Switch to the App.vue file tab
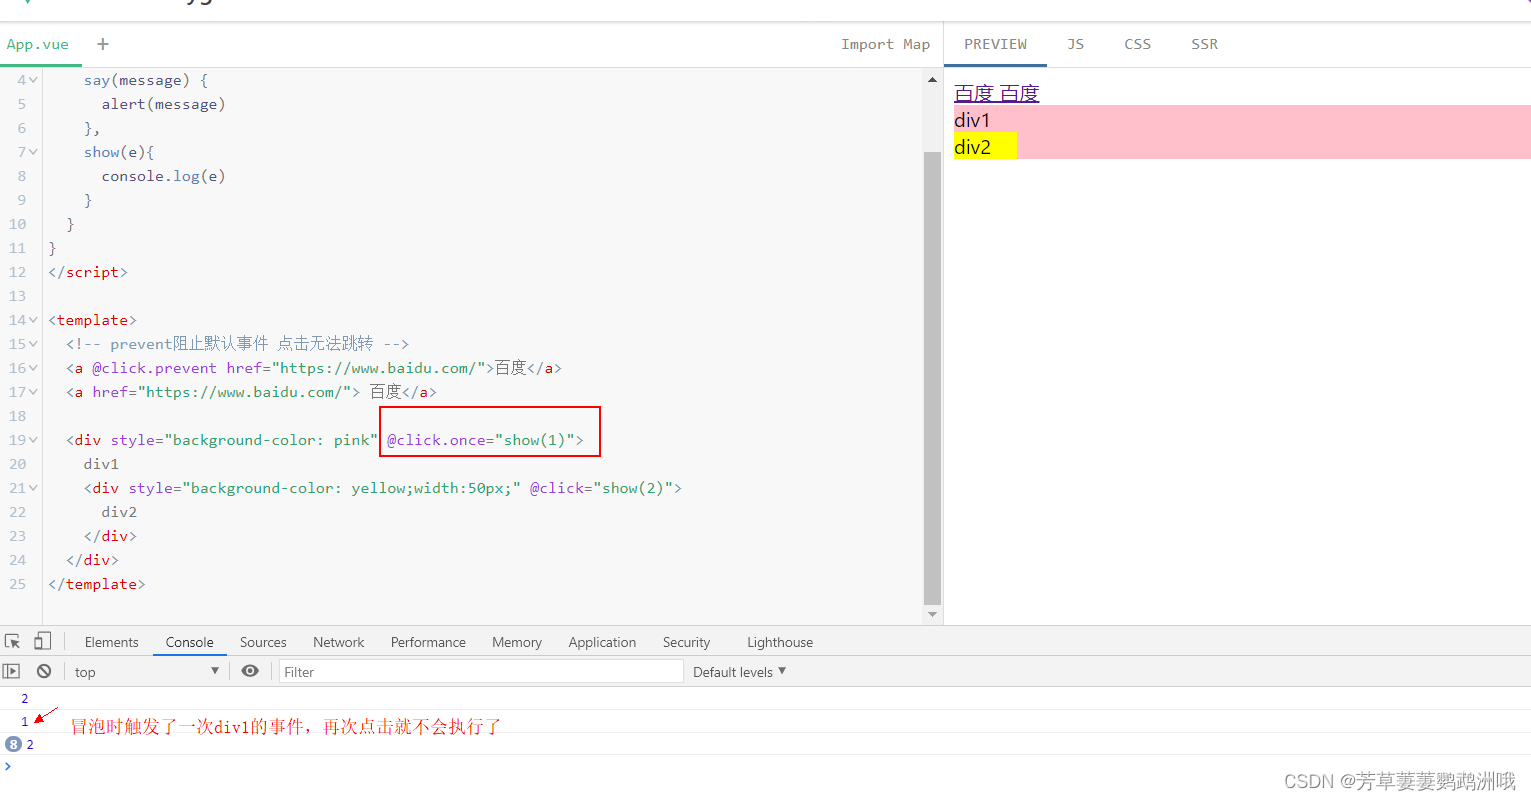 (38, 44)
